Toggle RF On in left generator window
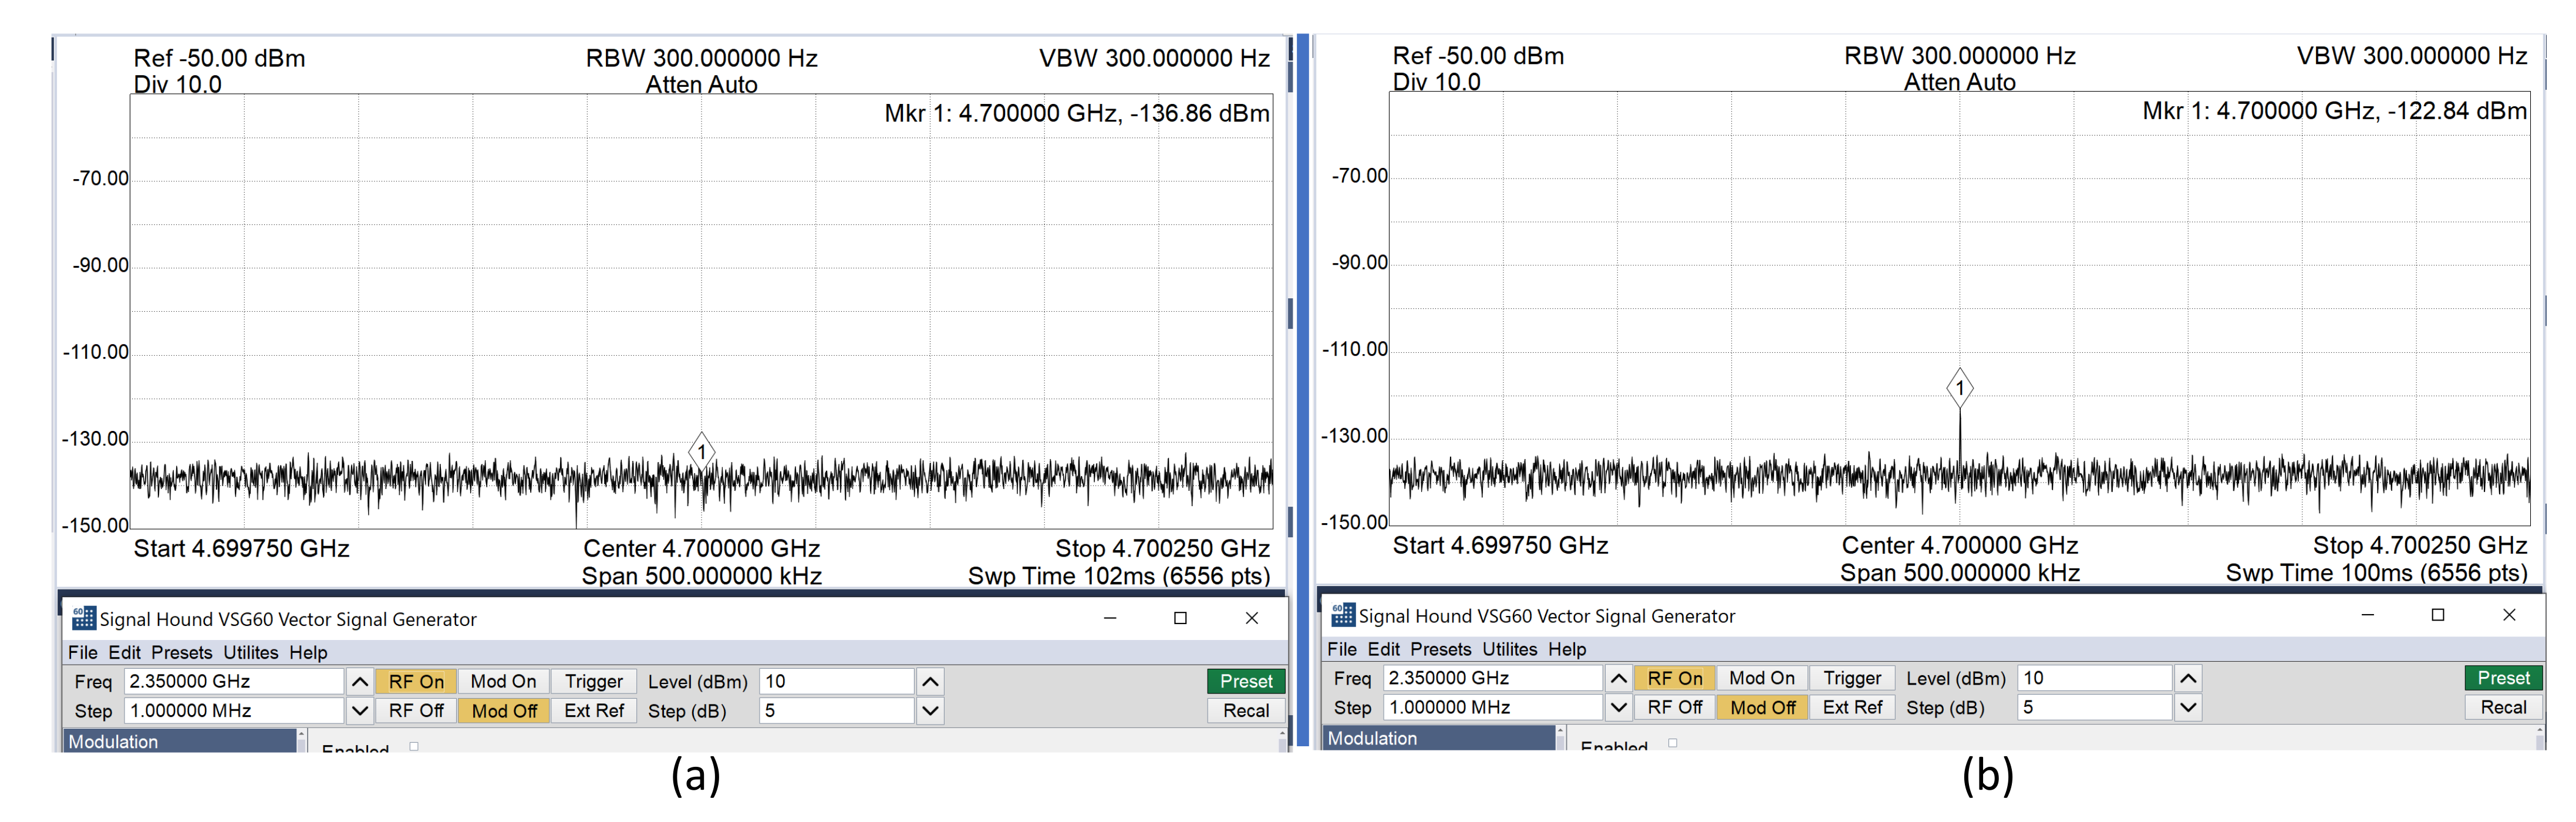 pyautogui.click(x=416, y=681)
